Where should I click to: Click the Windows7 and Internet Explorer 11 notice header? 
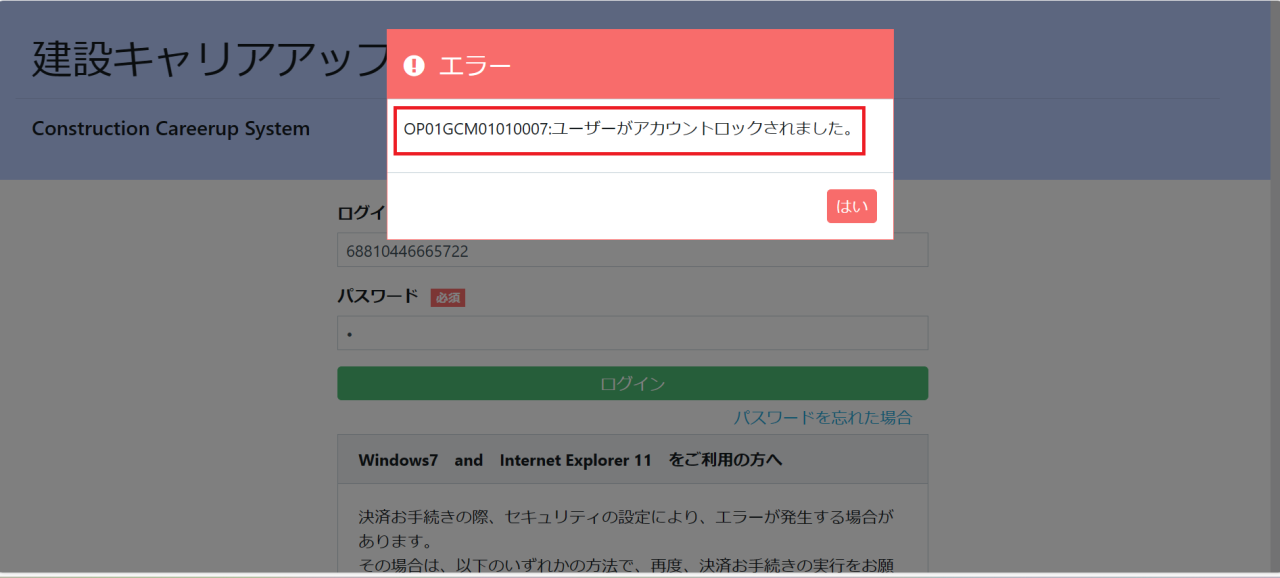pyautogui.click(x=570, y=460)
